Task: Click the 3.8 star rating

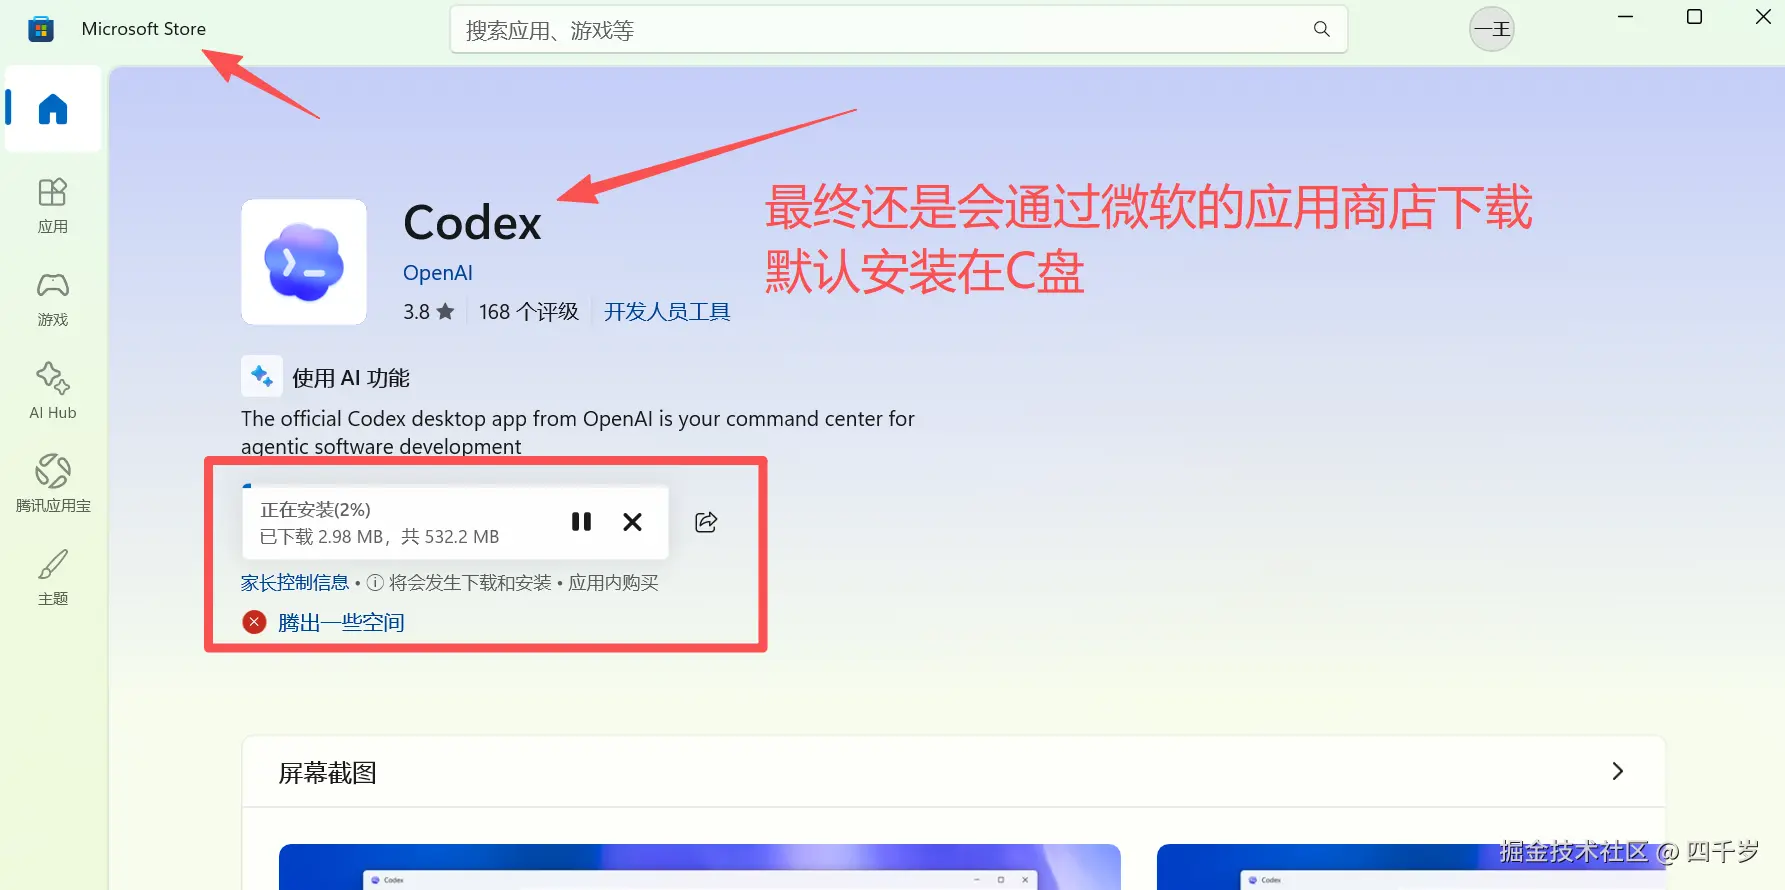Action: [x=429, y=312]
